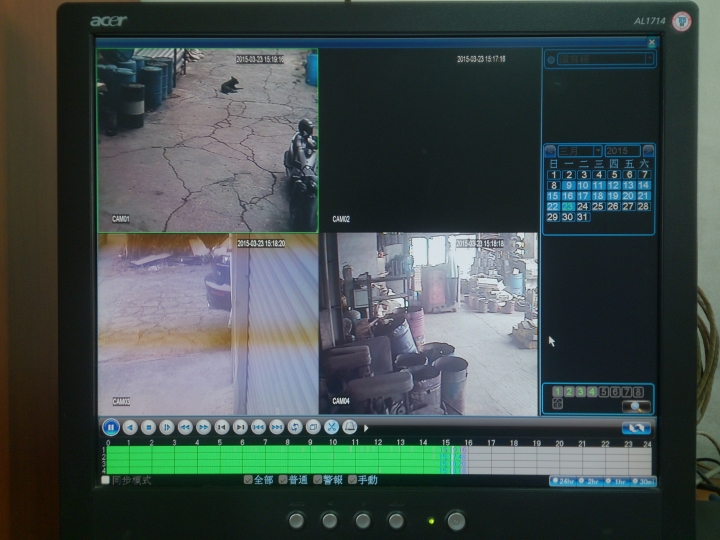The height and width of the screenshot is (540, 720).
Task: Click the select-all channels grid icon
Action: [557, 404]
